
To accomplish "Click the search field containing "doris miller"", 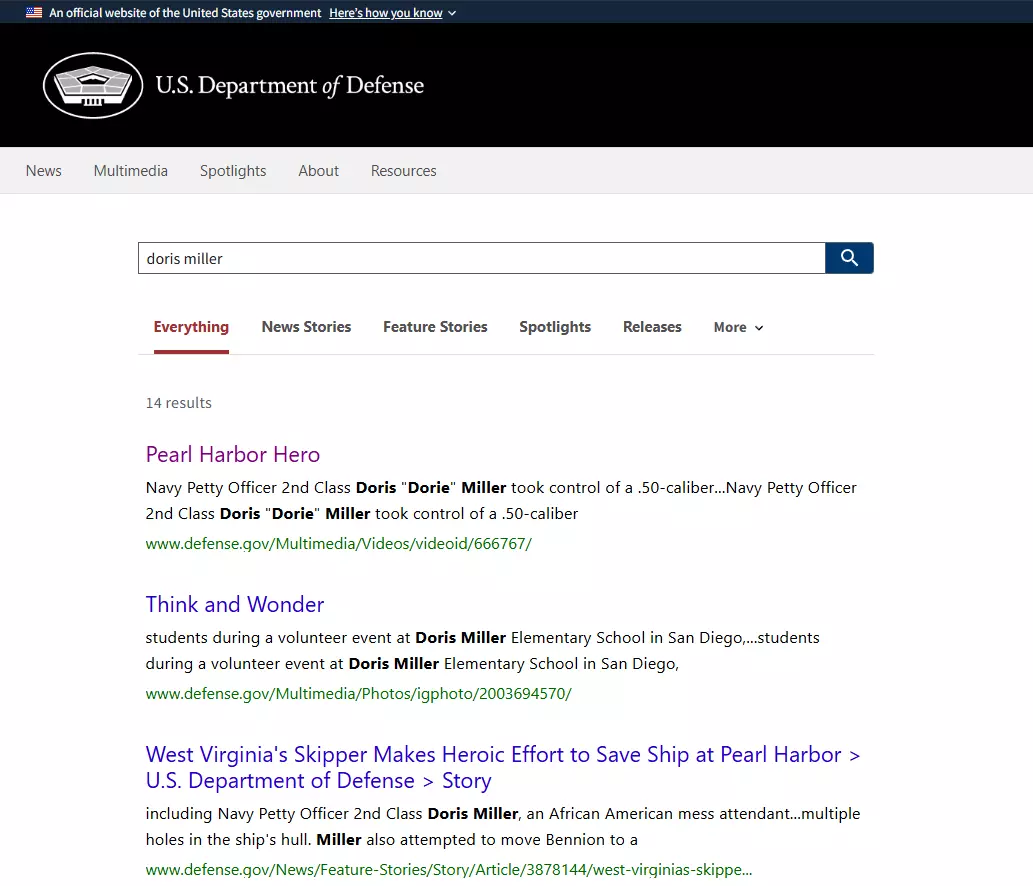I will pos(482,258).
